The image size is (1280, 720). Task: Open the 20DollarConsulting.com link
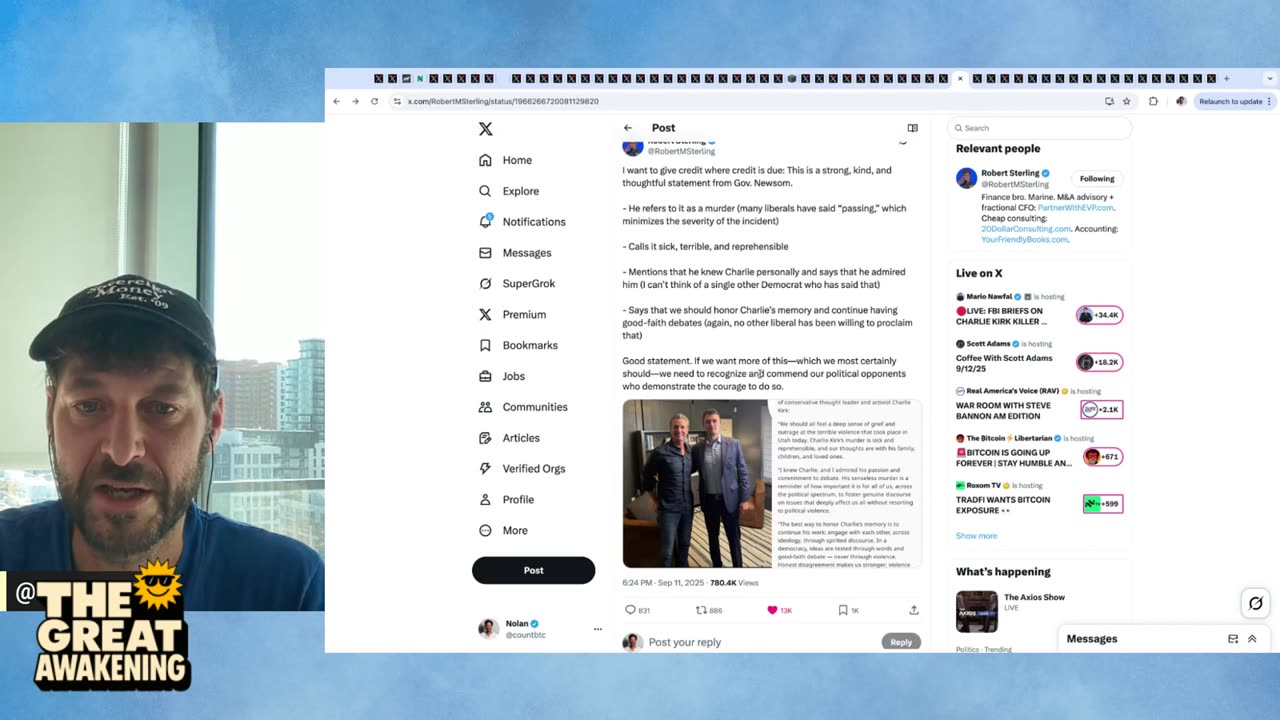1026,229
